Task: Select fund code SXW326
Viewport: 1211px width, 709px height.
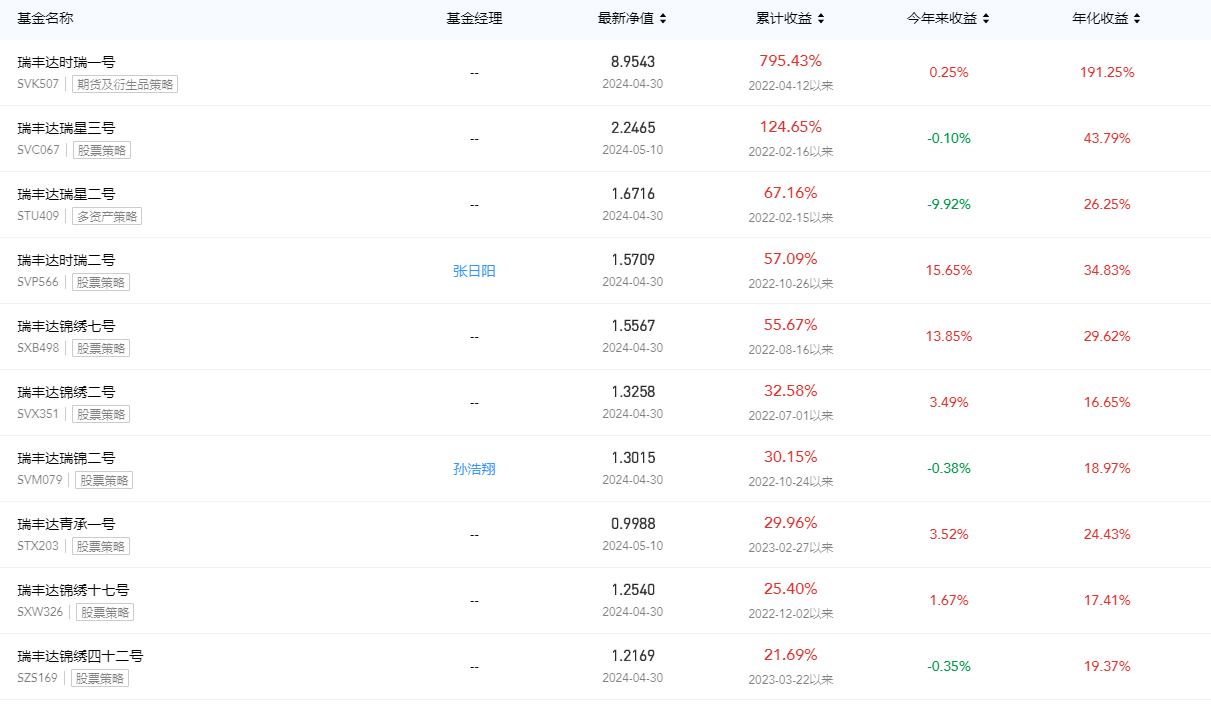Action: [x=39, y=612]
